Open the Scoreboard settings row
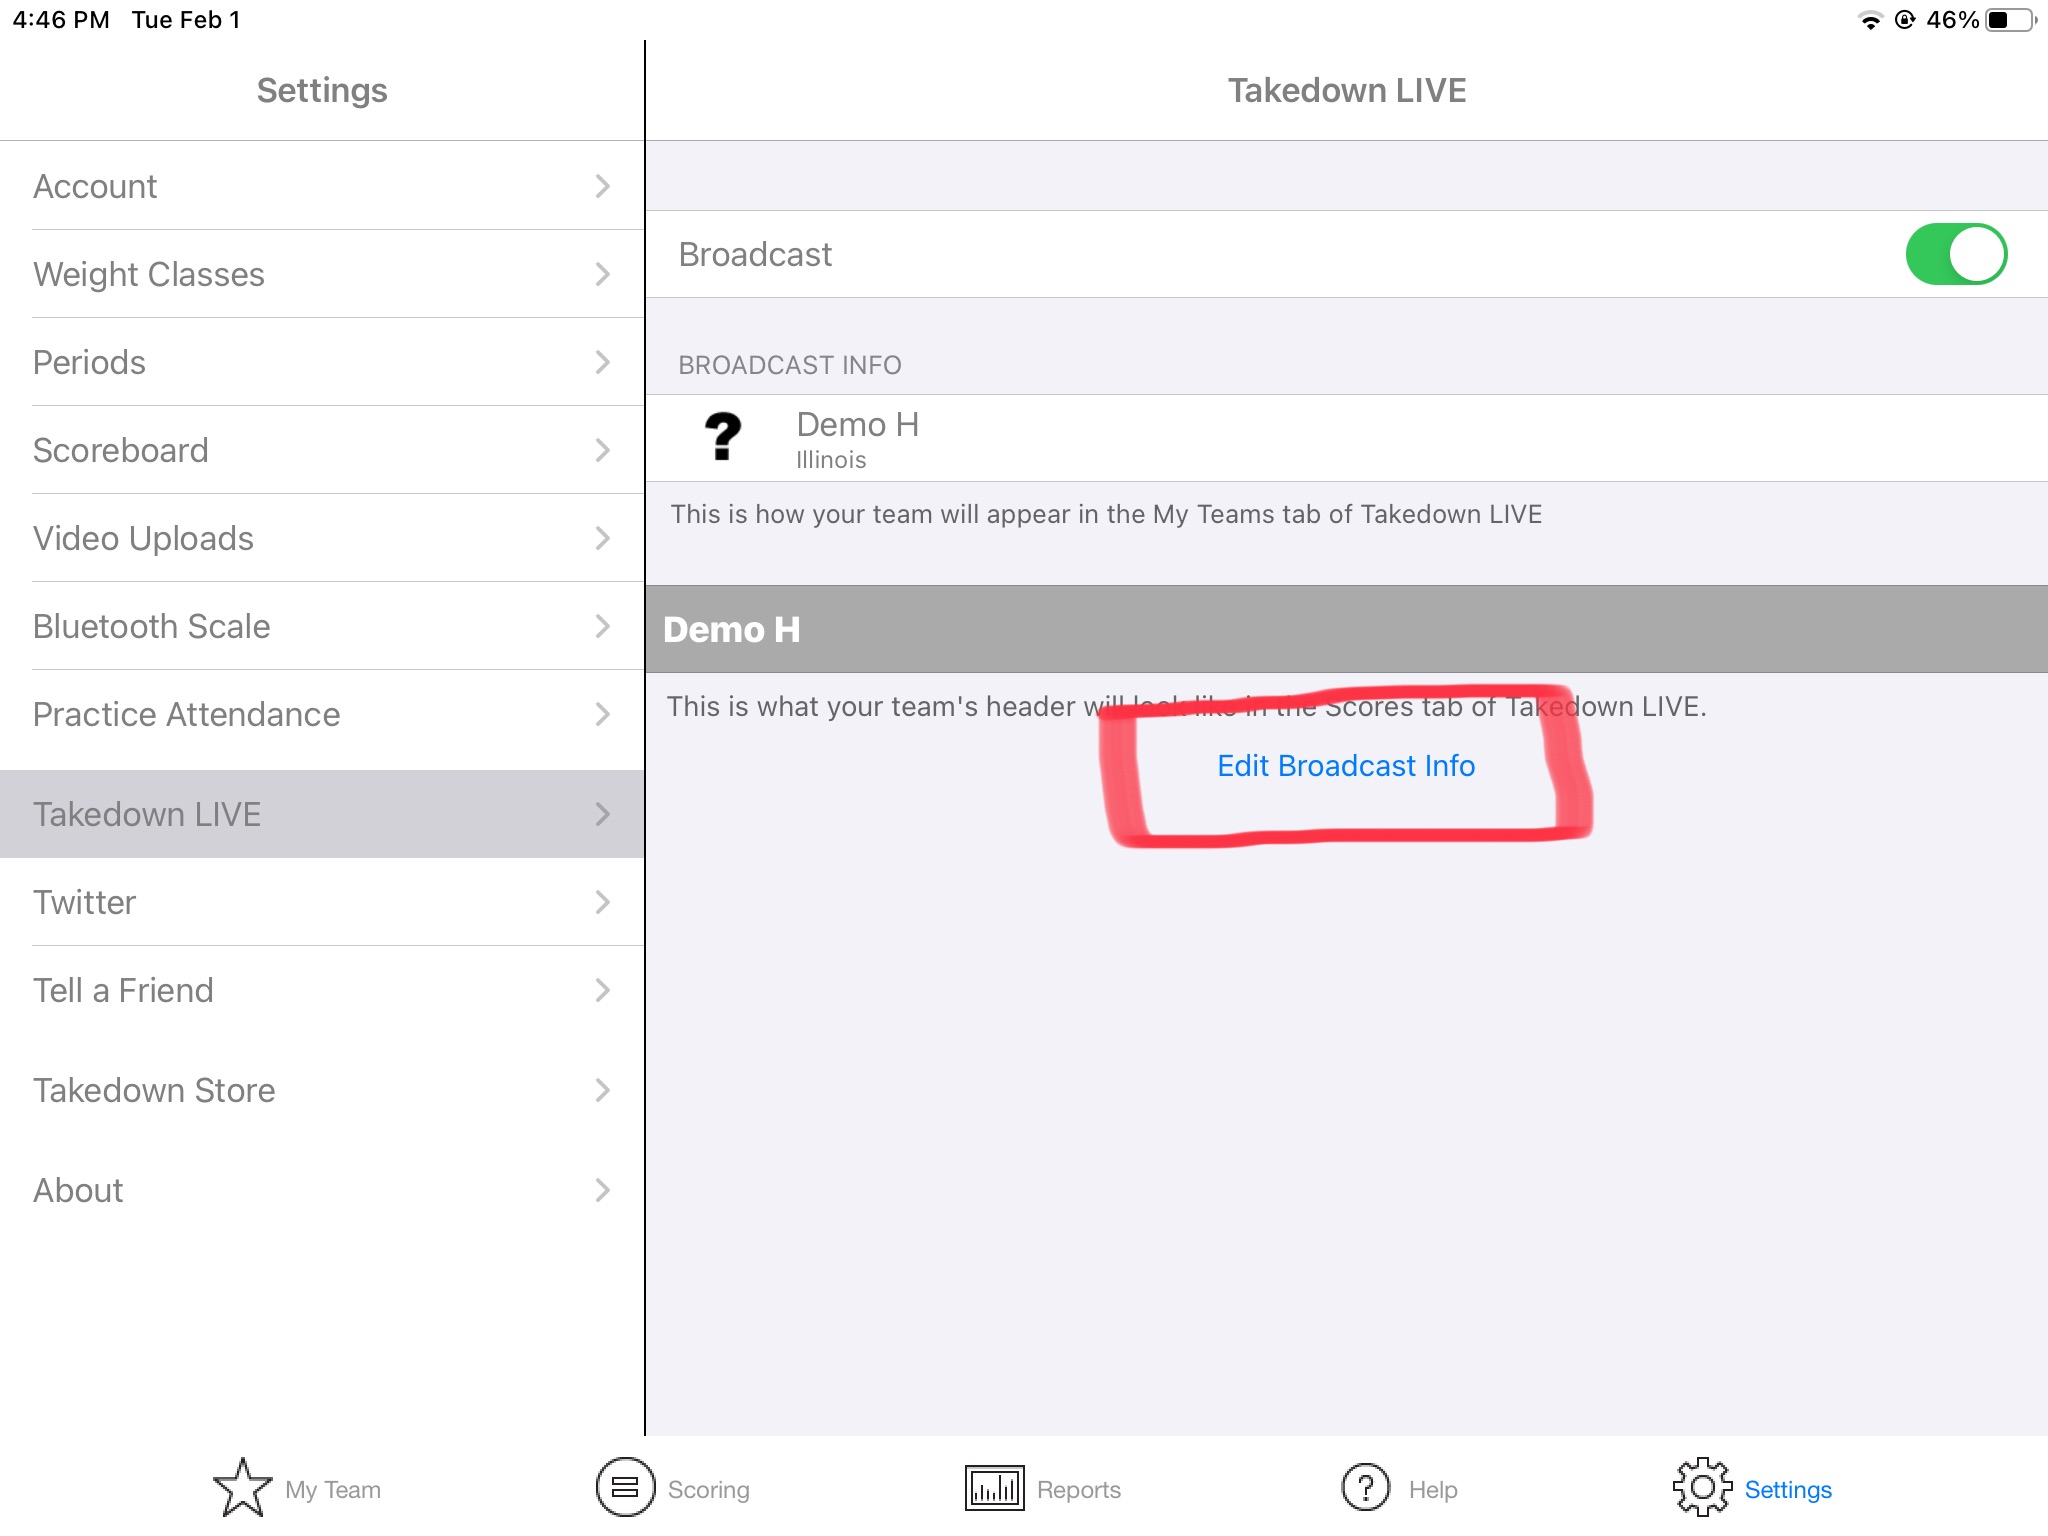This screenshot has height=1536, width=2048. [x=322, y=450]
